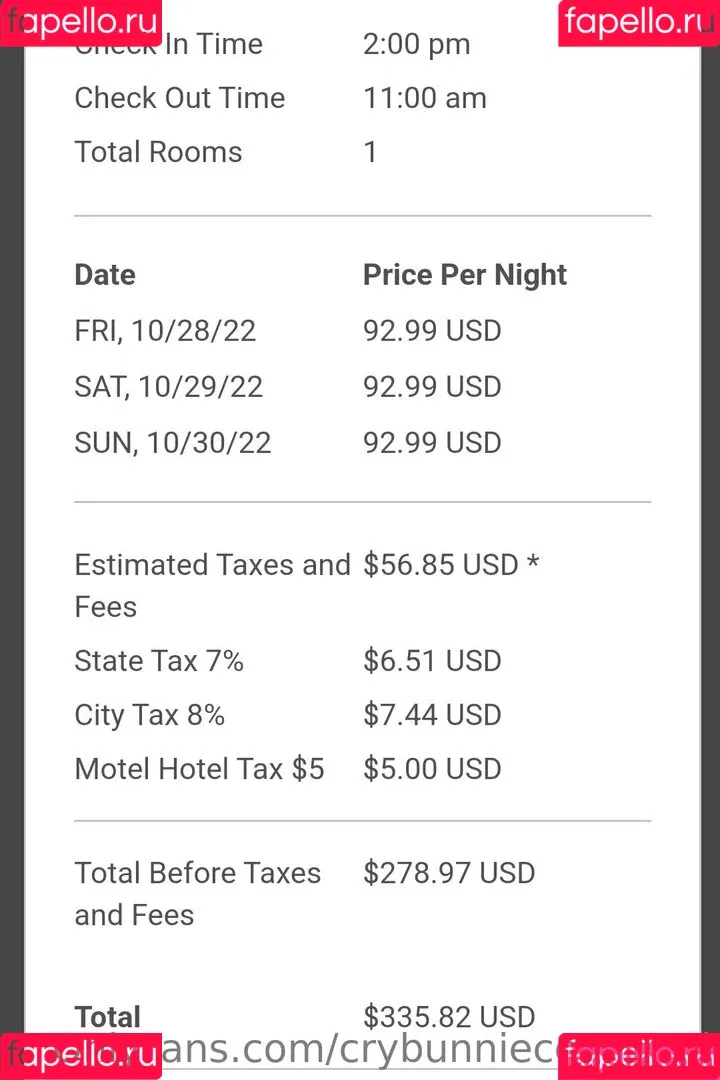This screenshot has height=1080, width=720.
Task: Click the bottom-left fapello.ru watermark badge
Action: pos(81,1057)
